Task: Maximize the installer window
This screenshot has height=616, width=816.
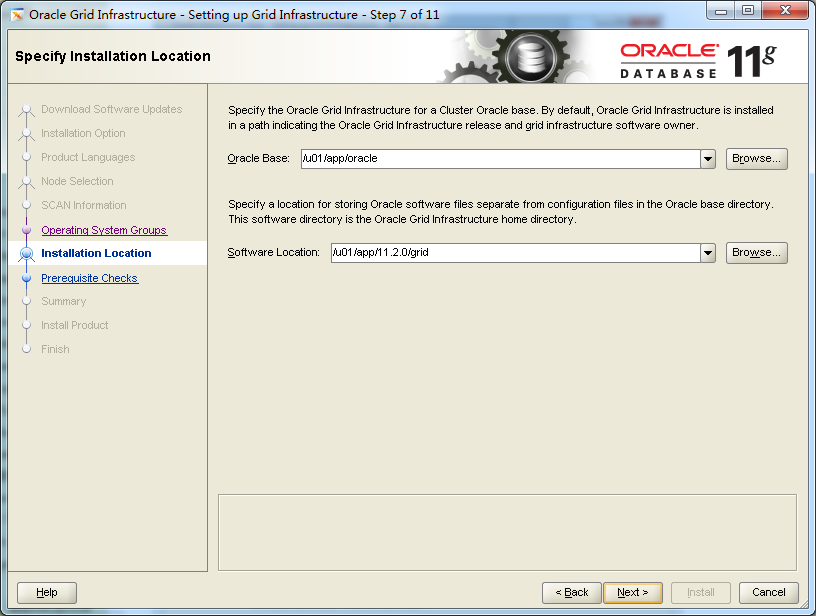Action: (x=748, y=11)
